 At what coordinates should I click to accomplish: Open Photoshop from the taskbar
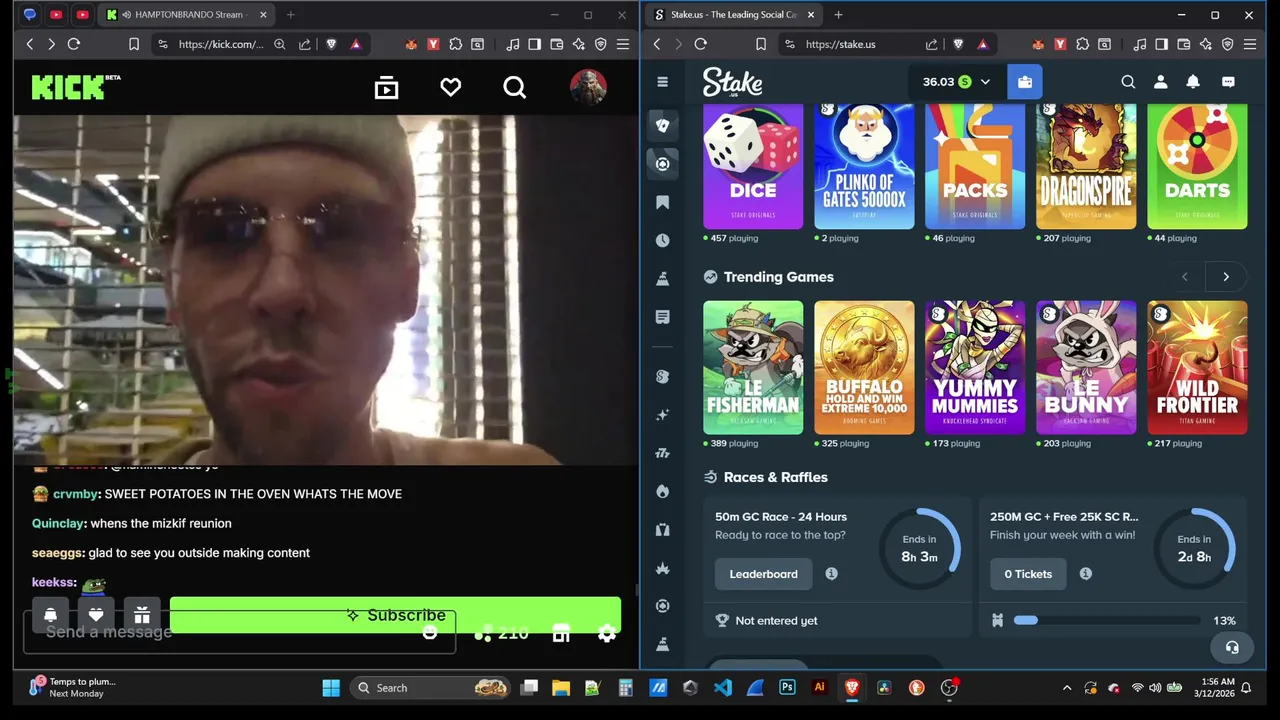[x=787, y=687]
